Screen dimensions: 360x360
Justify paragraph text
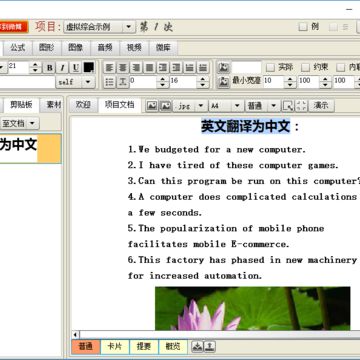149,68
